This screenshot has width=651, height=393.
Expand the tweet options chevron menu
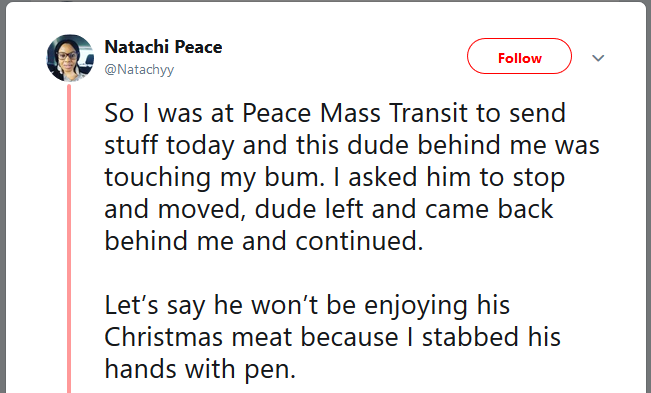(x=598, y=58)
